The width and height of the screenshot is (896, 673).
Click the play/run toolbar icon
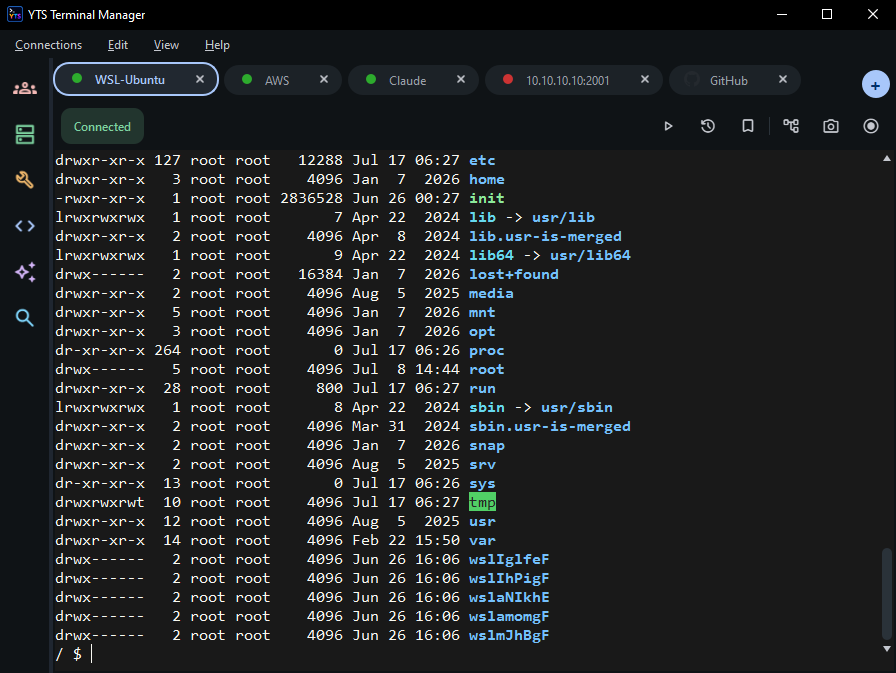pos(668,126)
